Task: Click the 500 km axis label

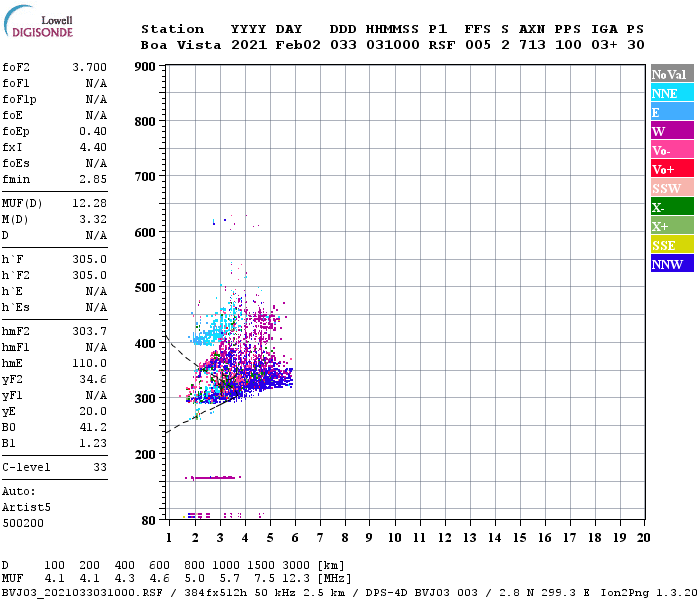Action: pyautogui.click(x=145, y=287)
